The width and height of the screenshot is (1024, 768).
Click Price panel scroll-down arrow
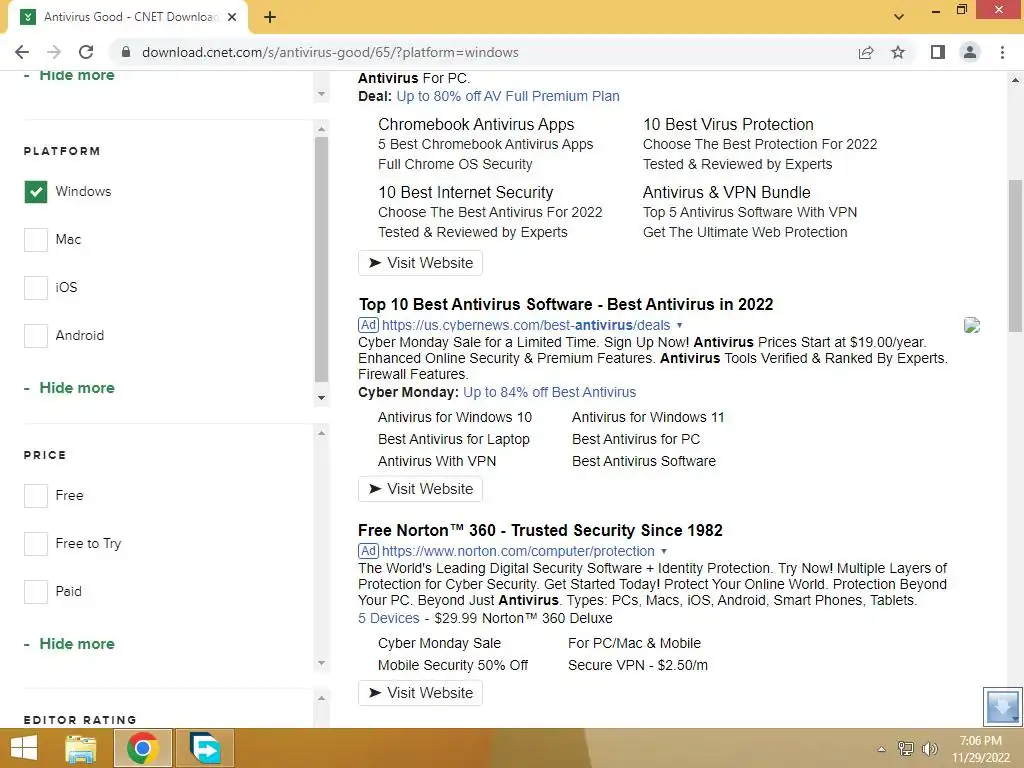point(321,664)
